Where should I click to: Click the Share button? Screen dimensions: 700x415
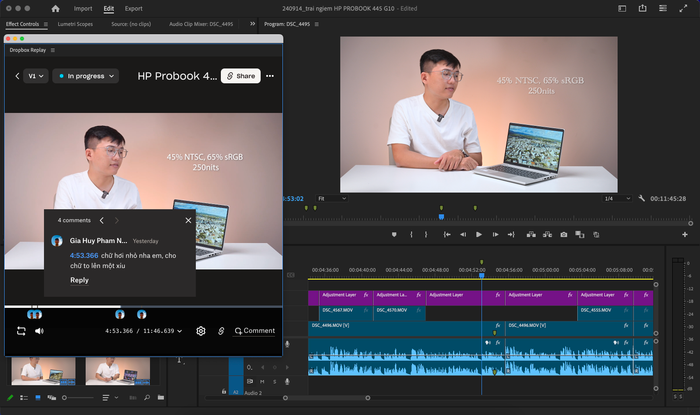tap(241, 76)
